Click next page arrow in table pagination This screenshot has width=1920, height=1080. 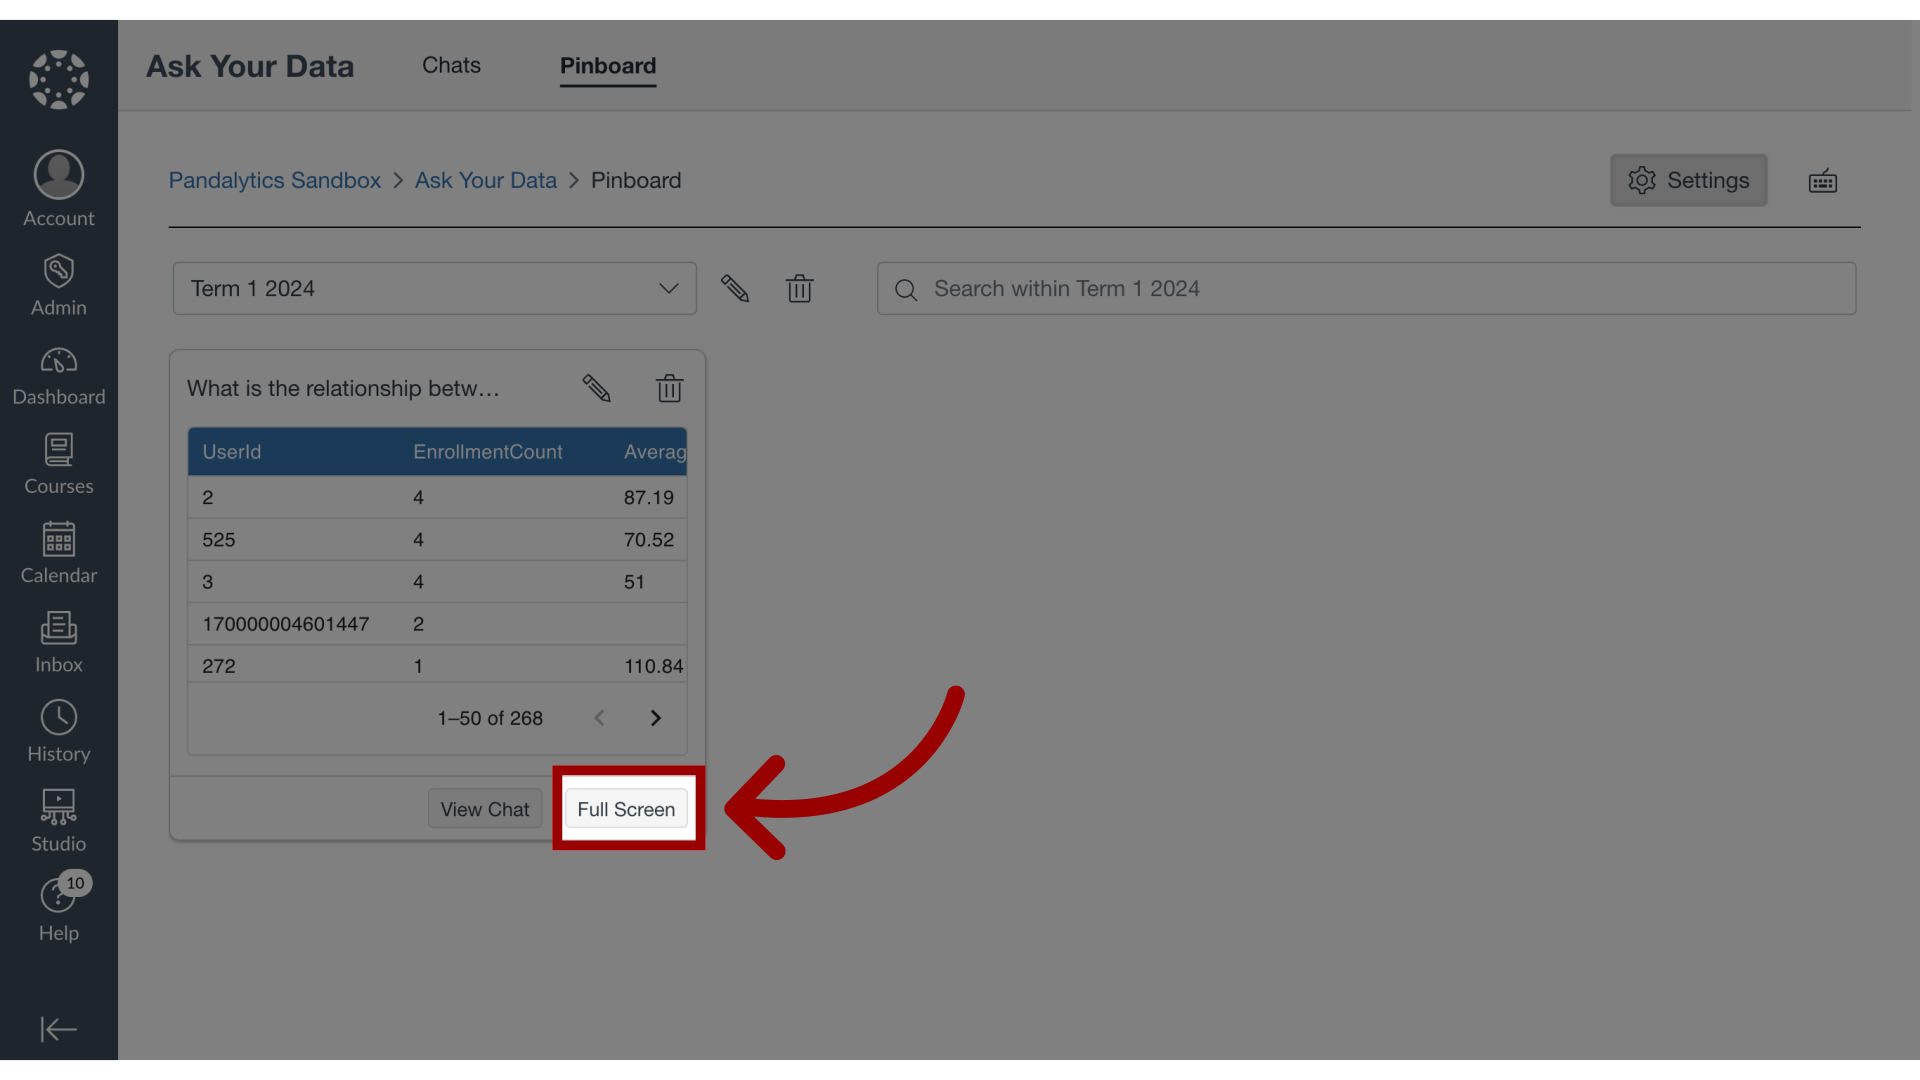point(655,717)
